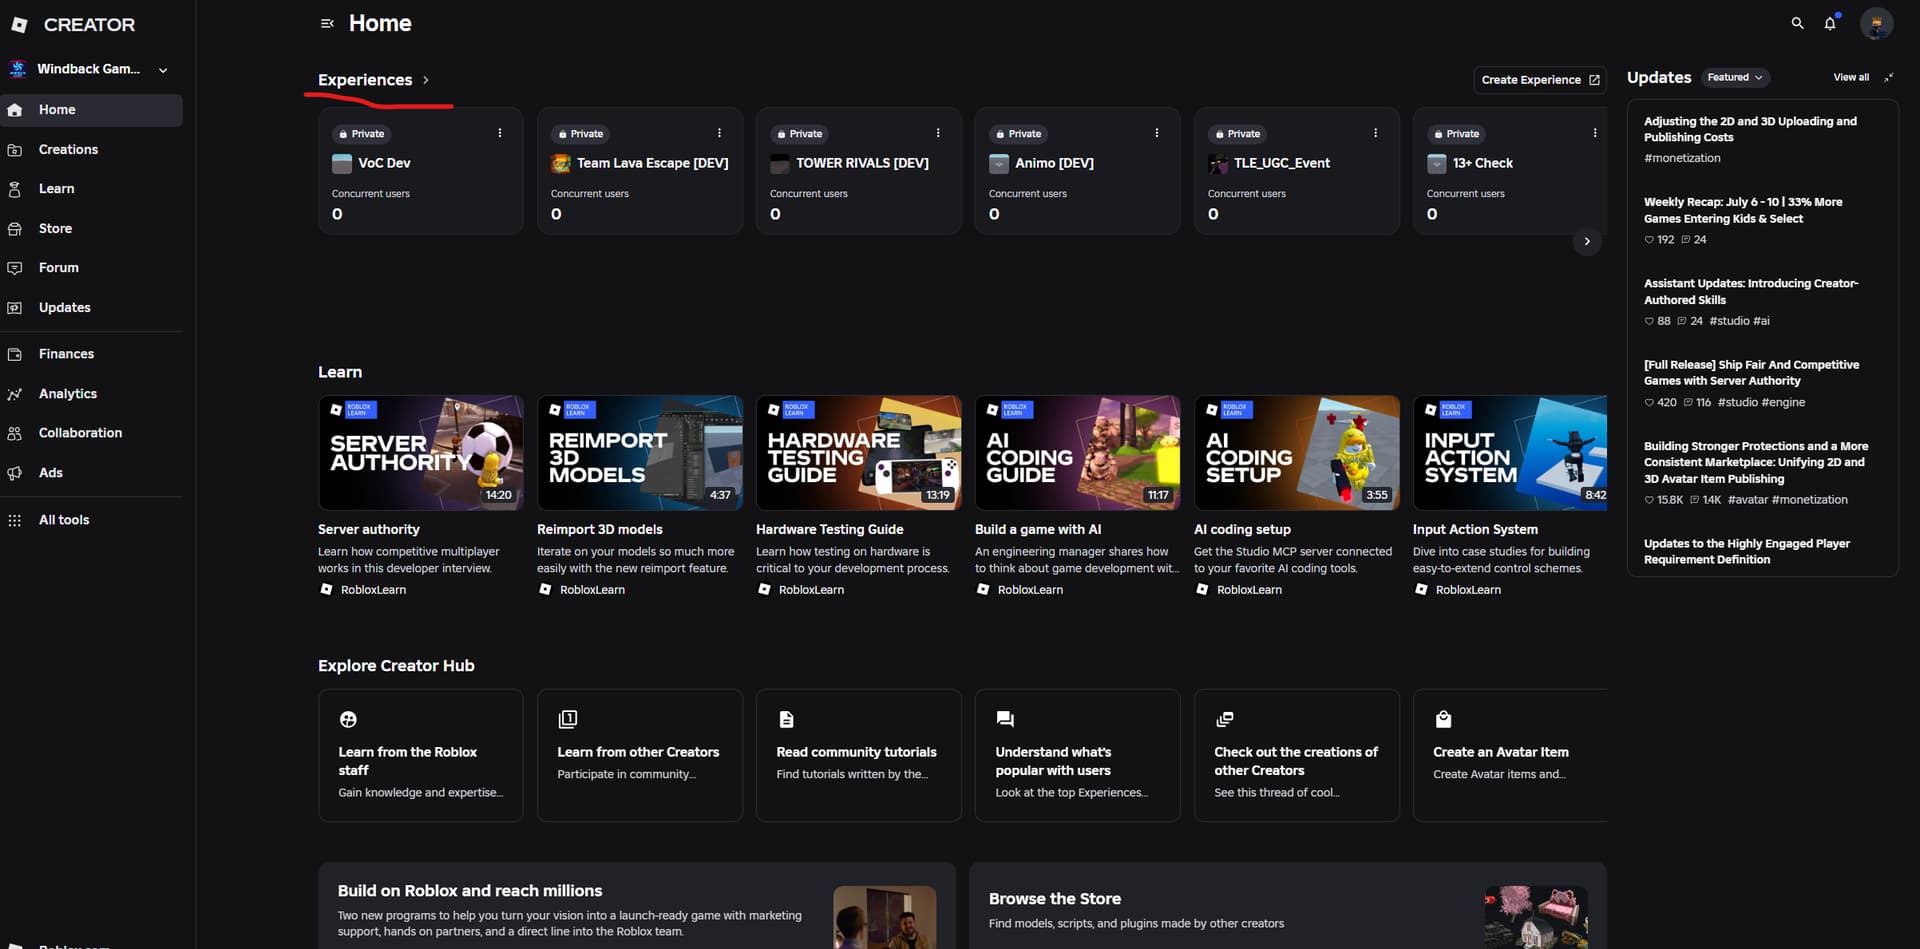Open options menu for VoC Dev
The image size is (1920, 949).
pos(500,133)
